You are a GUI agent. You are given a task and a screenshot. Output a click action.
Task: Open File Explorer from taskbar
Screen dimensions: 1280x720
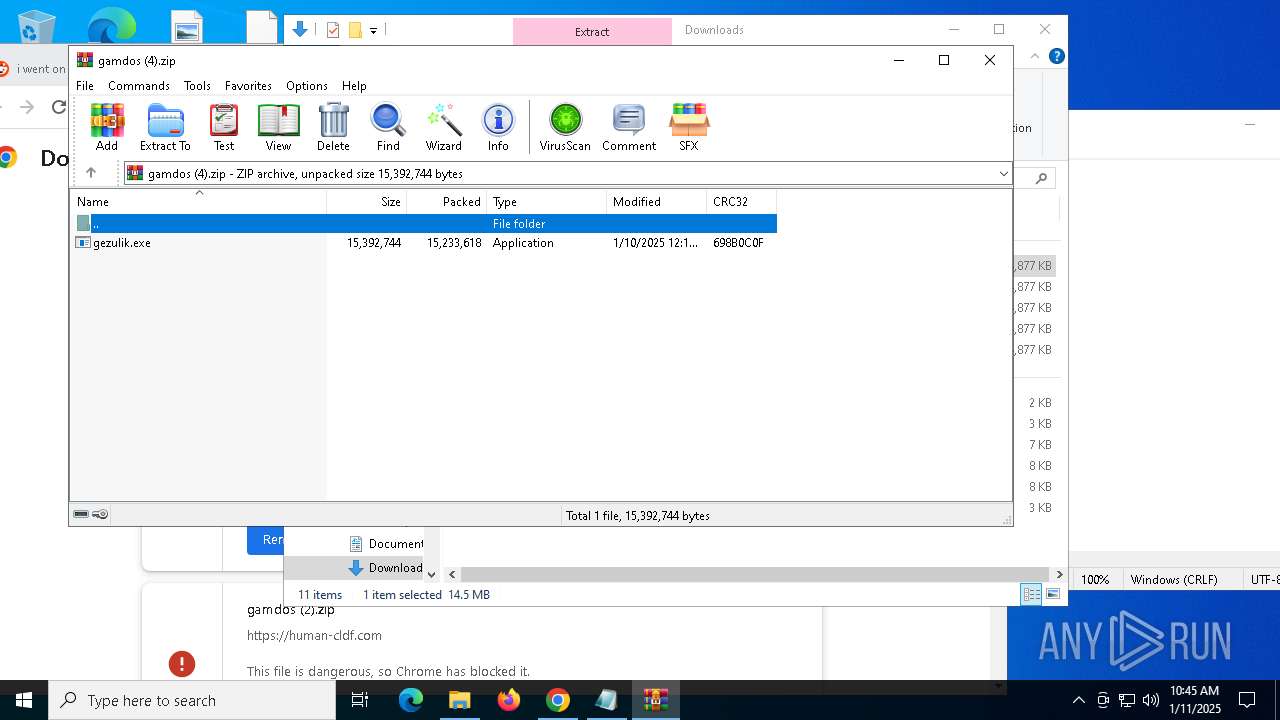tap(460, 700)
